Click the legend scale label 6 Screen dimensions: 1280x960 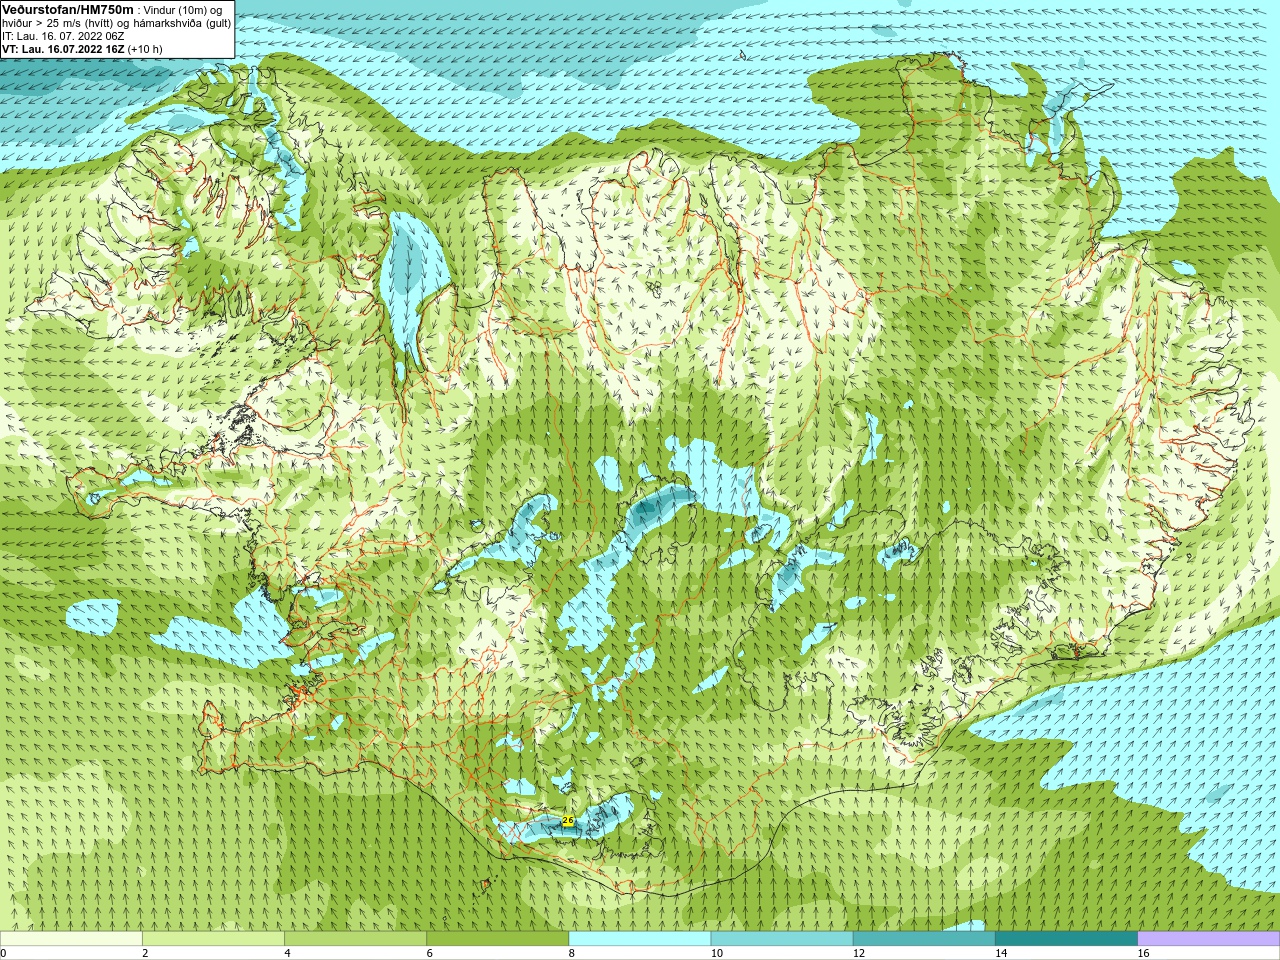(429, 953)
